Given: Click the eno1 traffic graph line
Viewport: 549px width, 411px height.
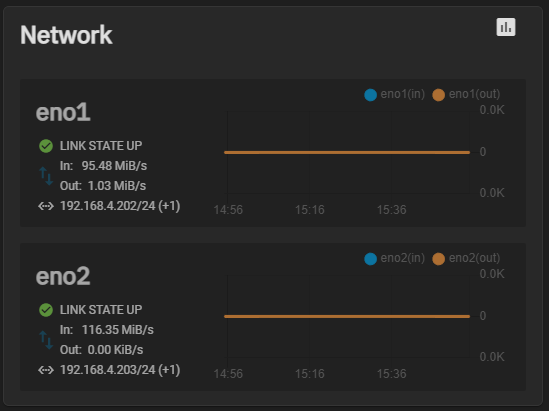Looking at the screenshot, I should (x=347, y=152).
